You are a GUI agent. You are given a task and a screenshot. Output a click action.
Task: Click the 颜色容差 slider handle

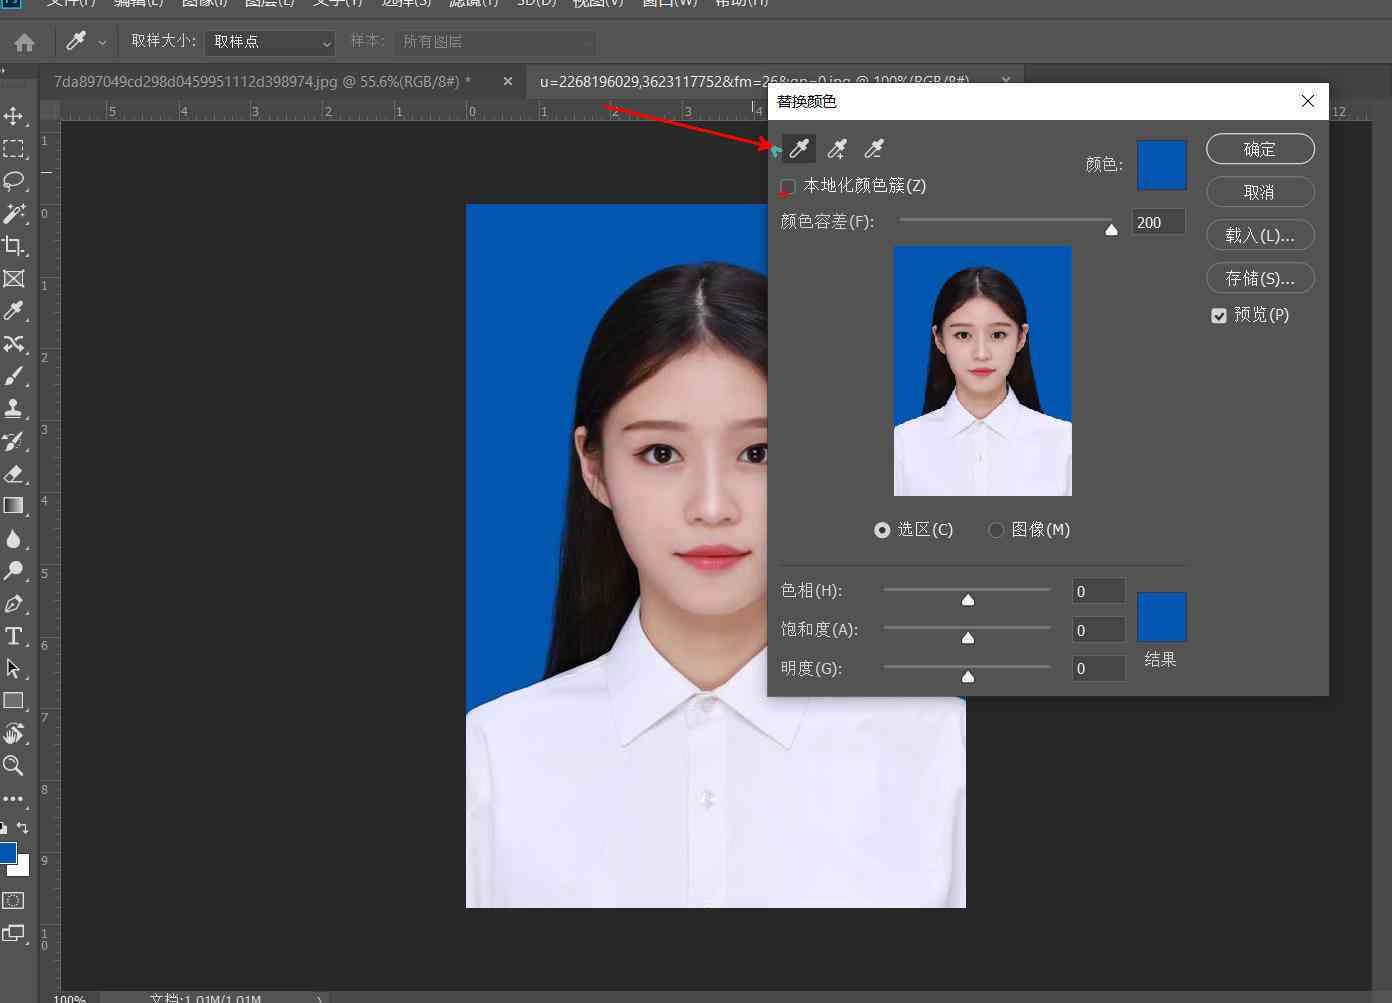tap(1111, 229)
